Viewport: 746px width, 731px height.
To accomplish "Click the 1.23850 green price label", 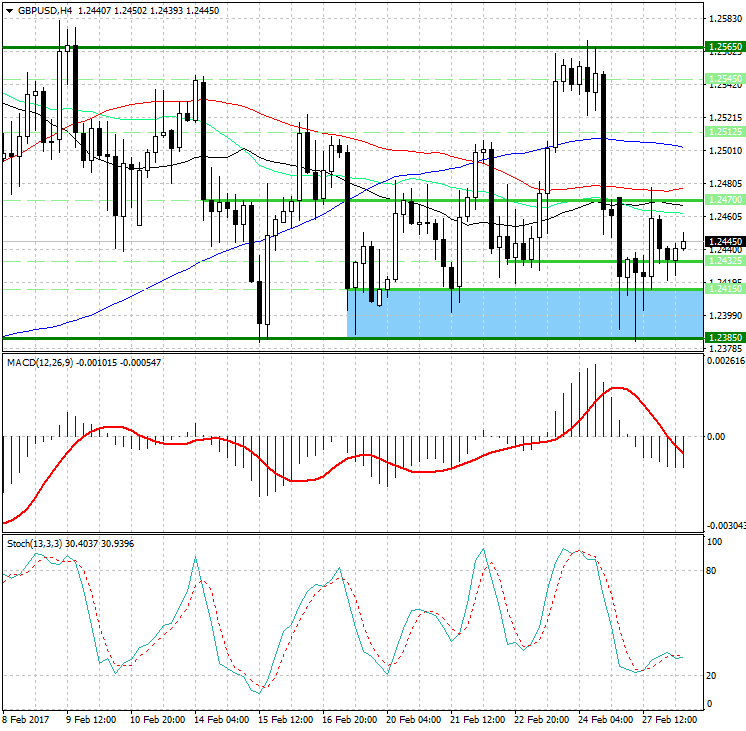I will (x=723, y=338).
